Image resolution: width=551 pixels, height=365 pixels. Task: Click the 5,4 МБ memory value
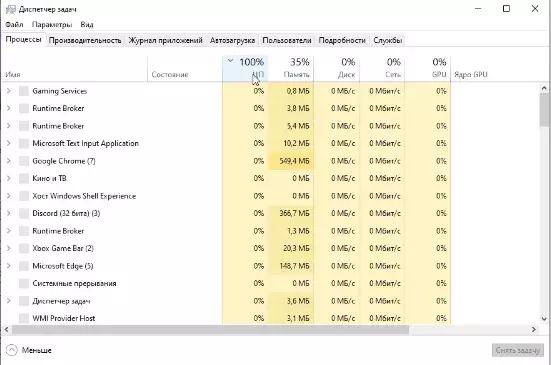[x=298, y=126]
